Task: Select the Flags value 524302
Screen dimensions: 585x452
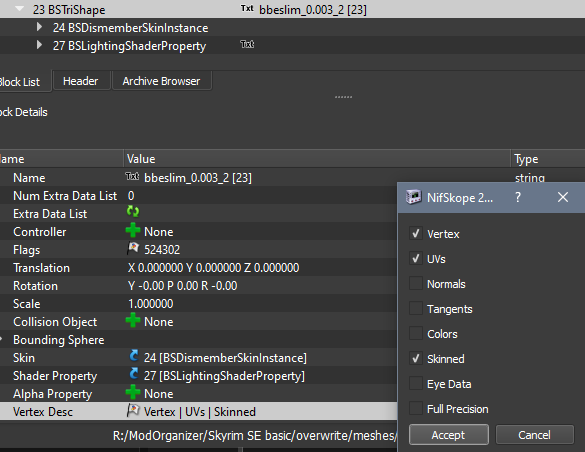Action: (x=162, y=249)
